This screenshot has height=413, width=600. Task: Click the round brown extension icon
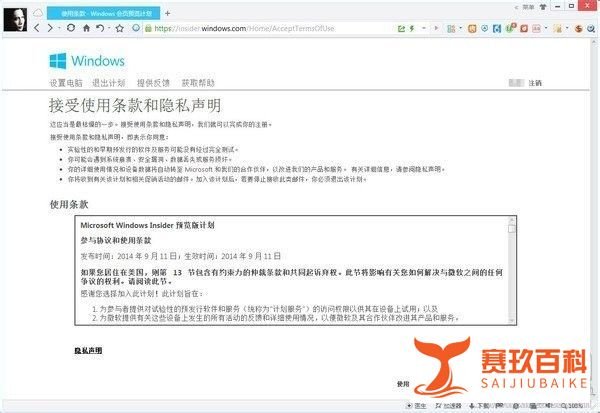point(579,29)
